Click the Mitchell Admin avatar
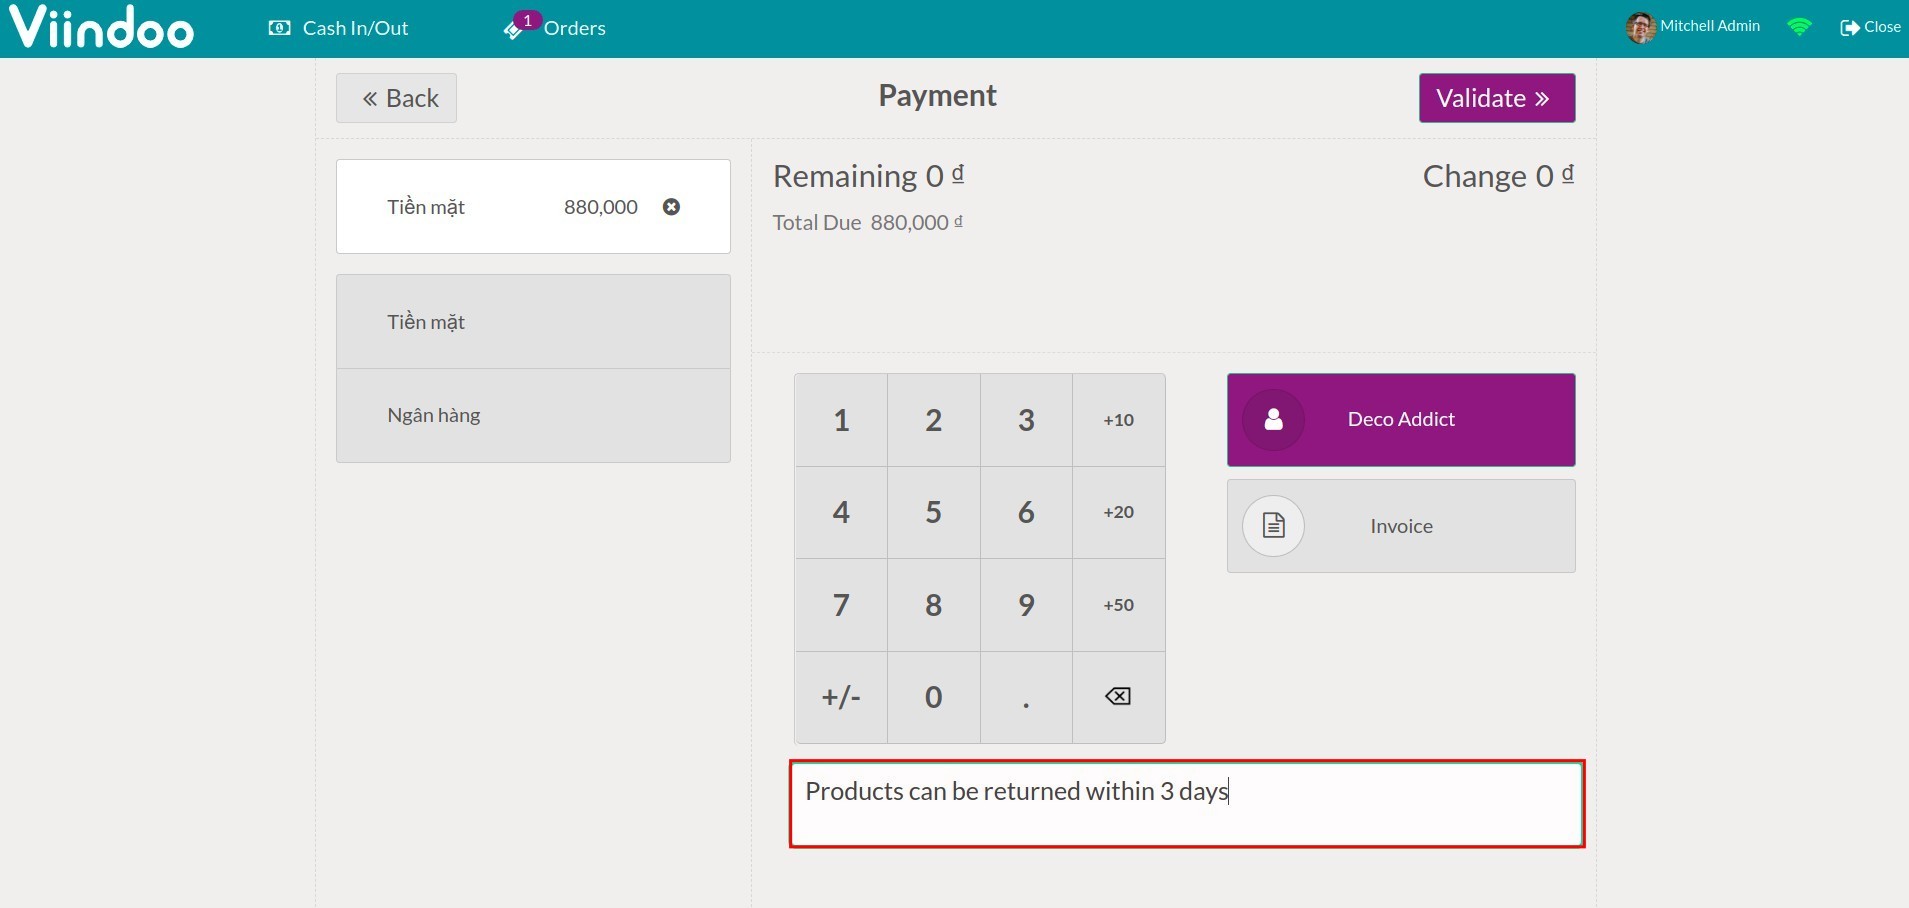 point(1639,27)
